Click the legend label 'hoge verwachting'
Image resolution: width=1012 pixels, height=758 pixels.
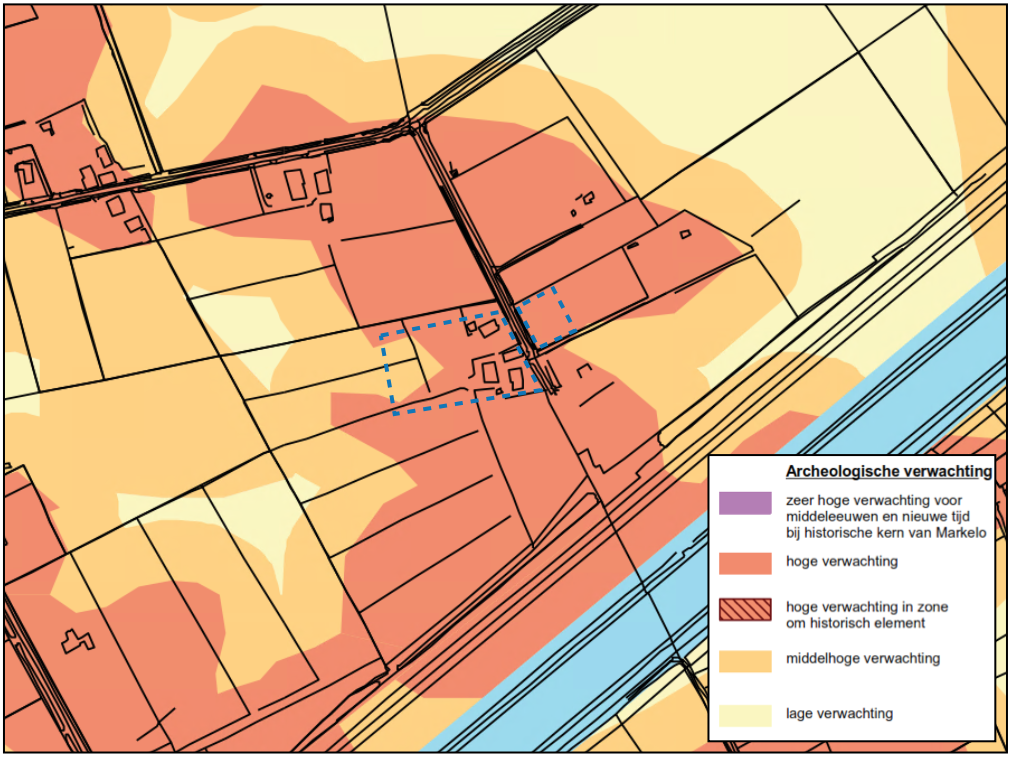pos(842,562)
